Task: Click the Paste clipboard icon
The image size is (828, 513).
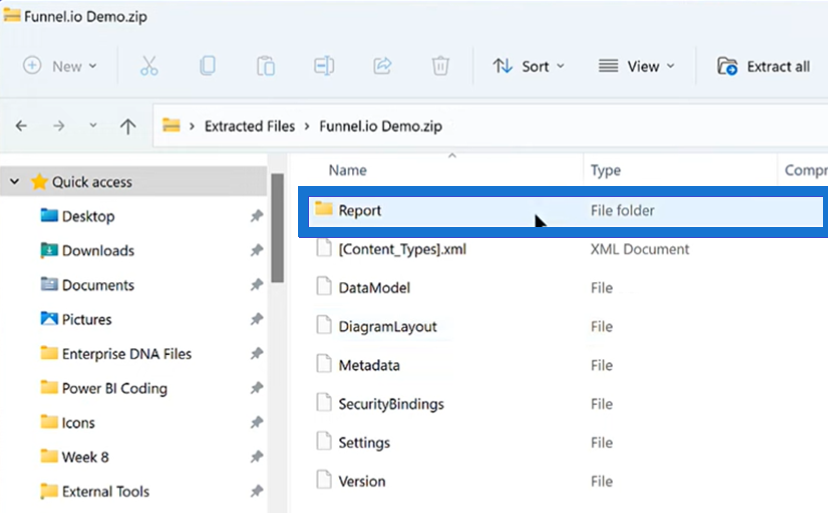Action: pyautogui.click(x=266, y=66)
